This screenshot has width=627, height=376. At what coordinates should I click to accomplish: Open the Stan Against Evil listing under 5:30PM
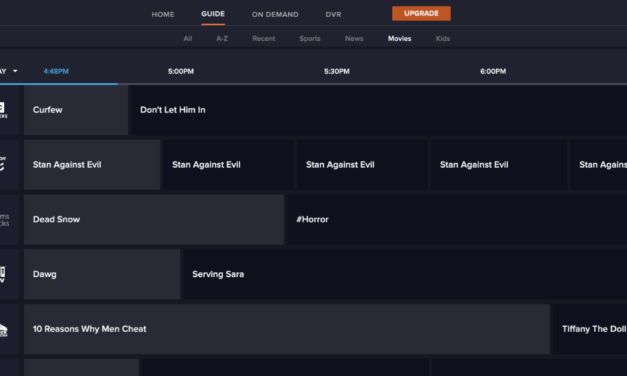coord(363,165)
